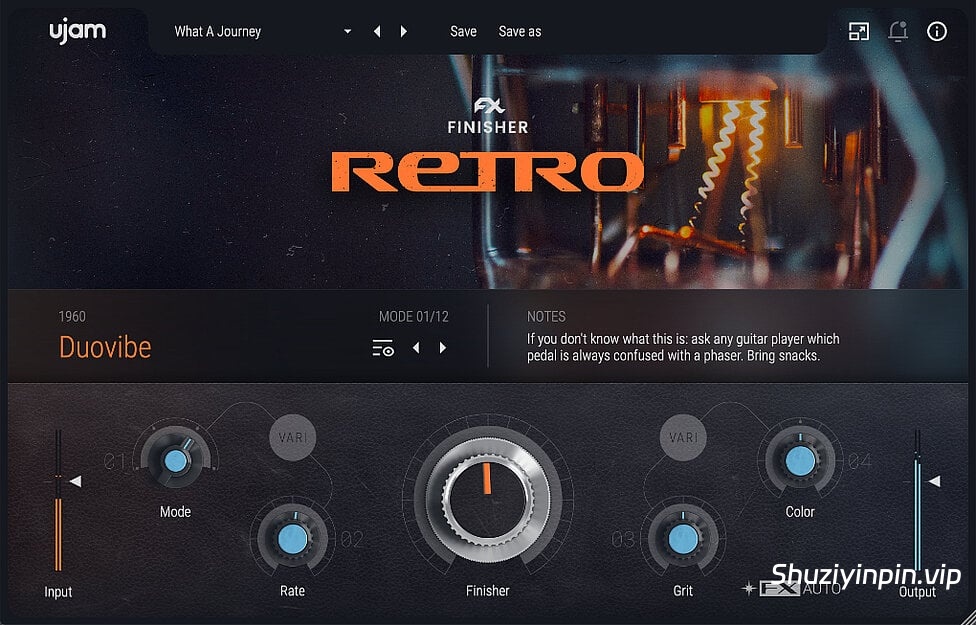Click the Mode knob
This screenshot has height=625, width=976.
(176, 461)
